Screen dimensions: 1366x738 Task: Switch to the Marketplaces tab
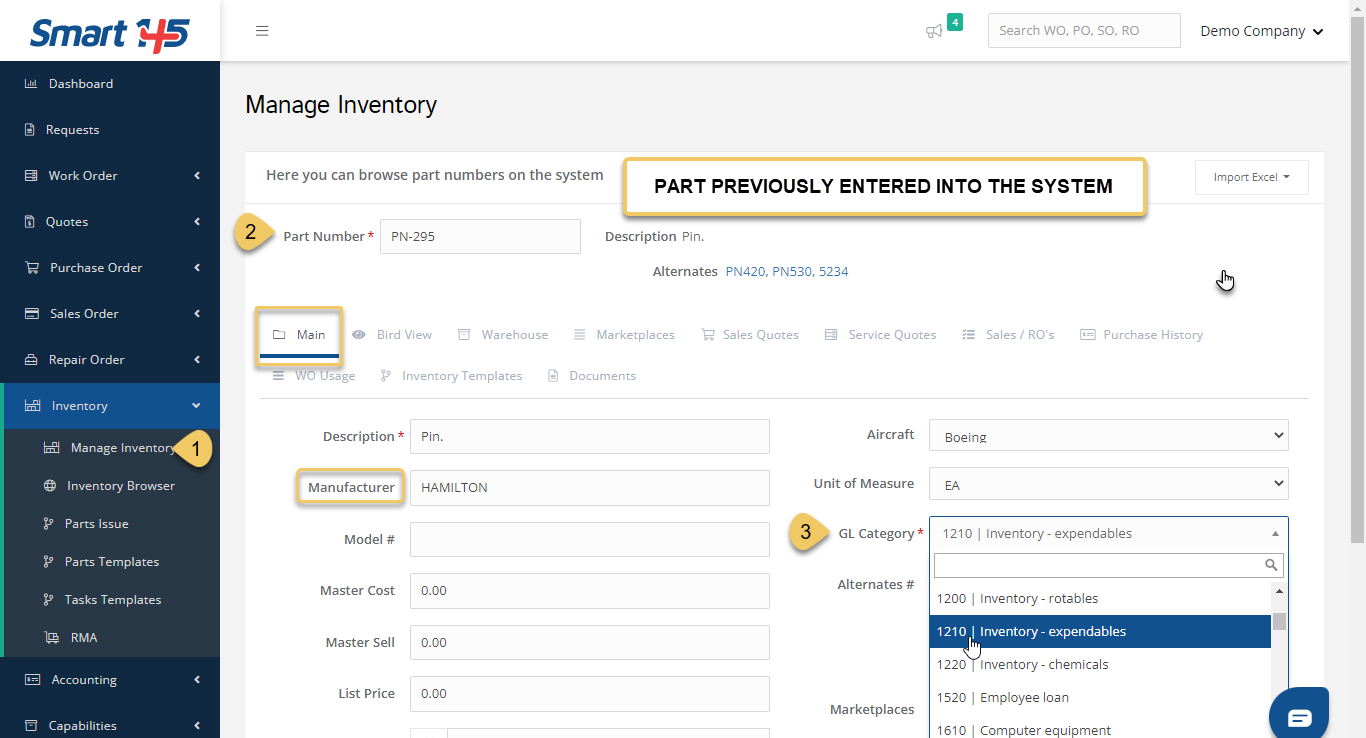pos(624,335)
